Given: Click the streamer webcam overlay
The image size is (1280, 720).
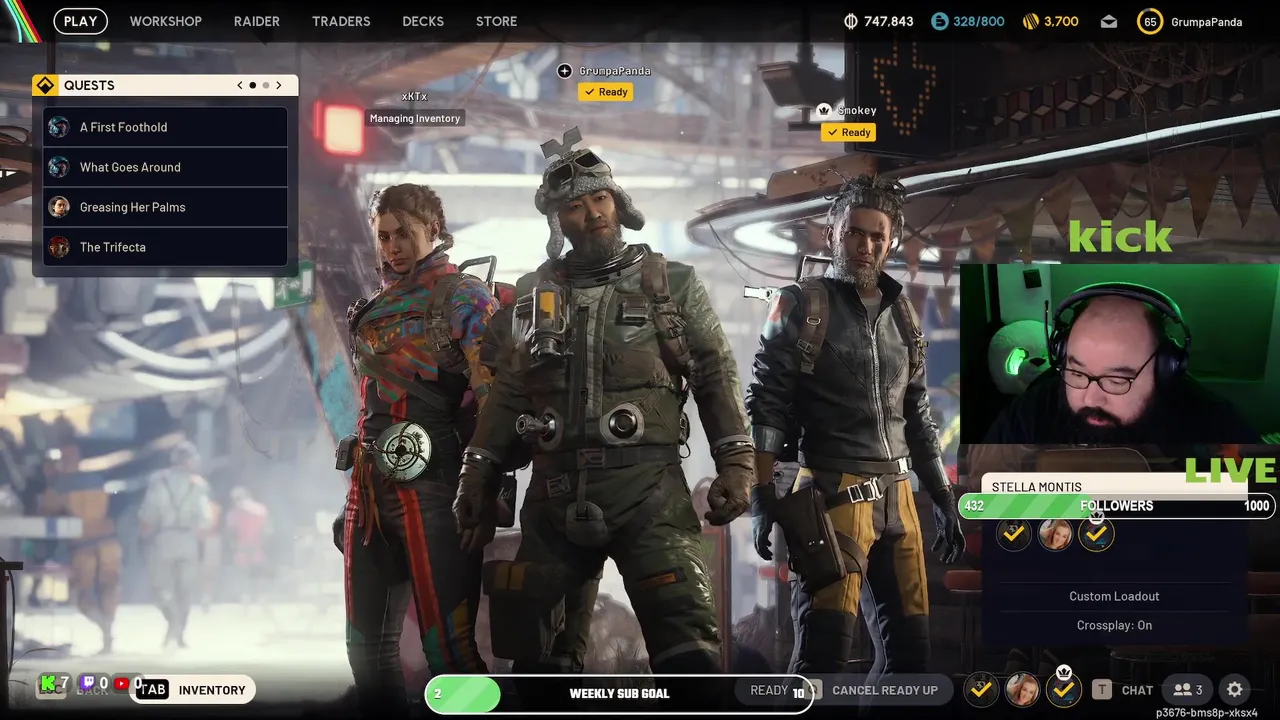Looking at the screenshot, I should [1119, 354].
